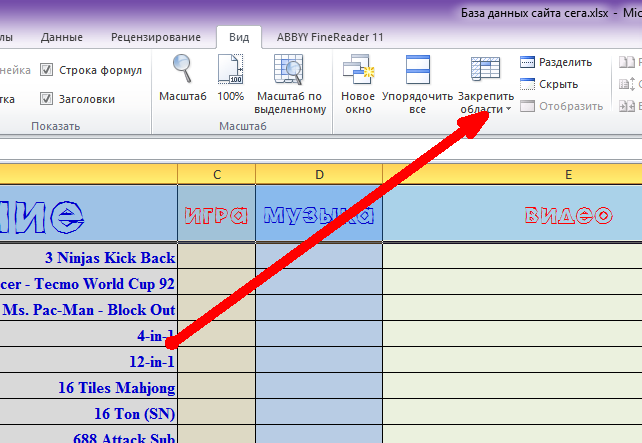Select the 12-in-1 cell

click(x=88, y=361)
